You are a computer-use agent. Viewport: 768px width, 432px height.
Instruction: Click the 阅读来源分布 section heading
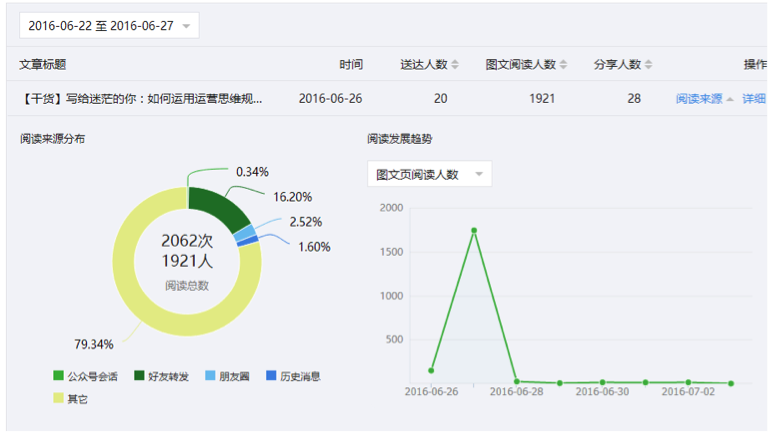click(52, 139)
